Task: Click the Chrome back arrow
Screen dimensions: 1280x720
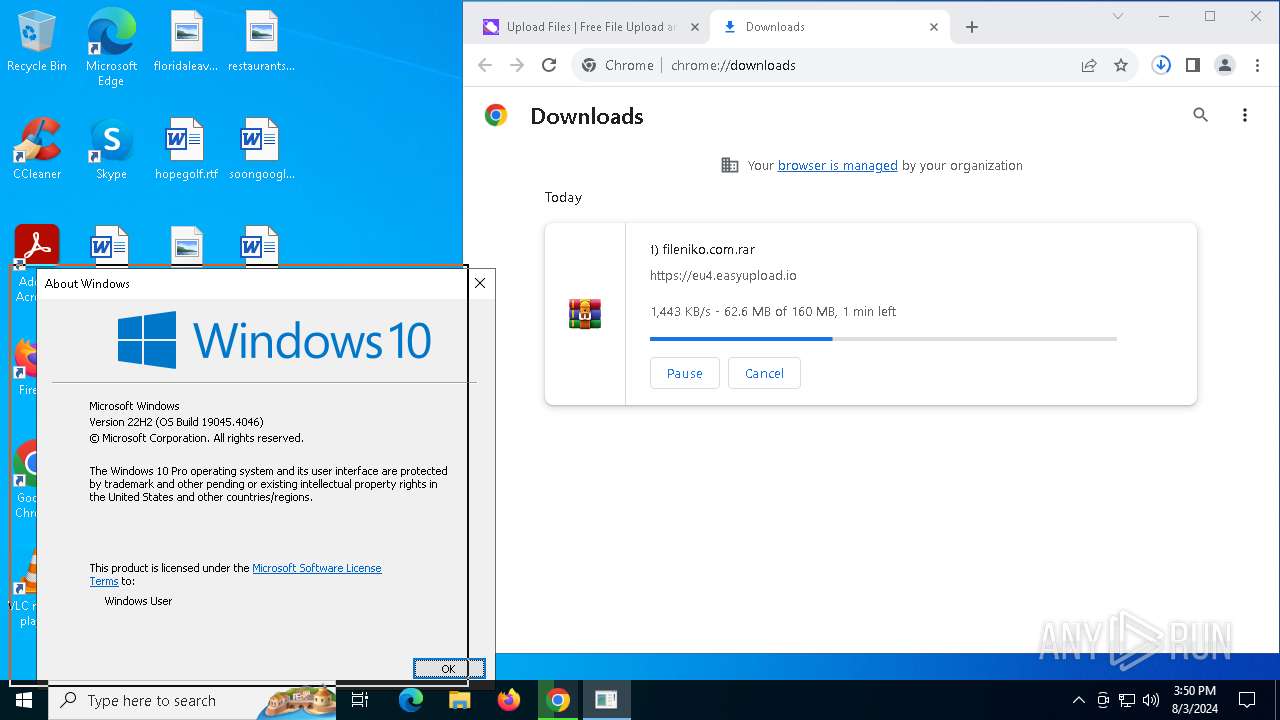Action: 485,65
